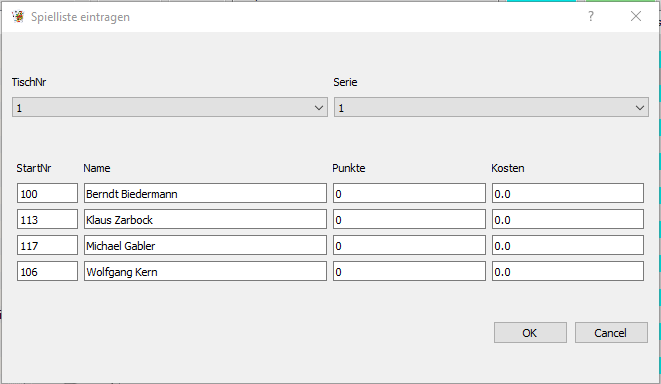Viewport: 661px width, 384px height.
Task: Click the Klaus Zarbock name field
Action: 205,219
